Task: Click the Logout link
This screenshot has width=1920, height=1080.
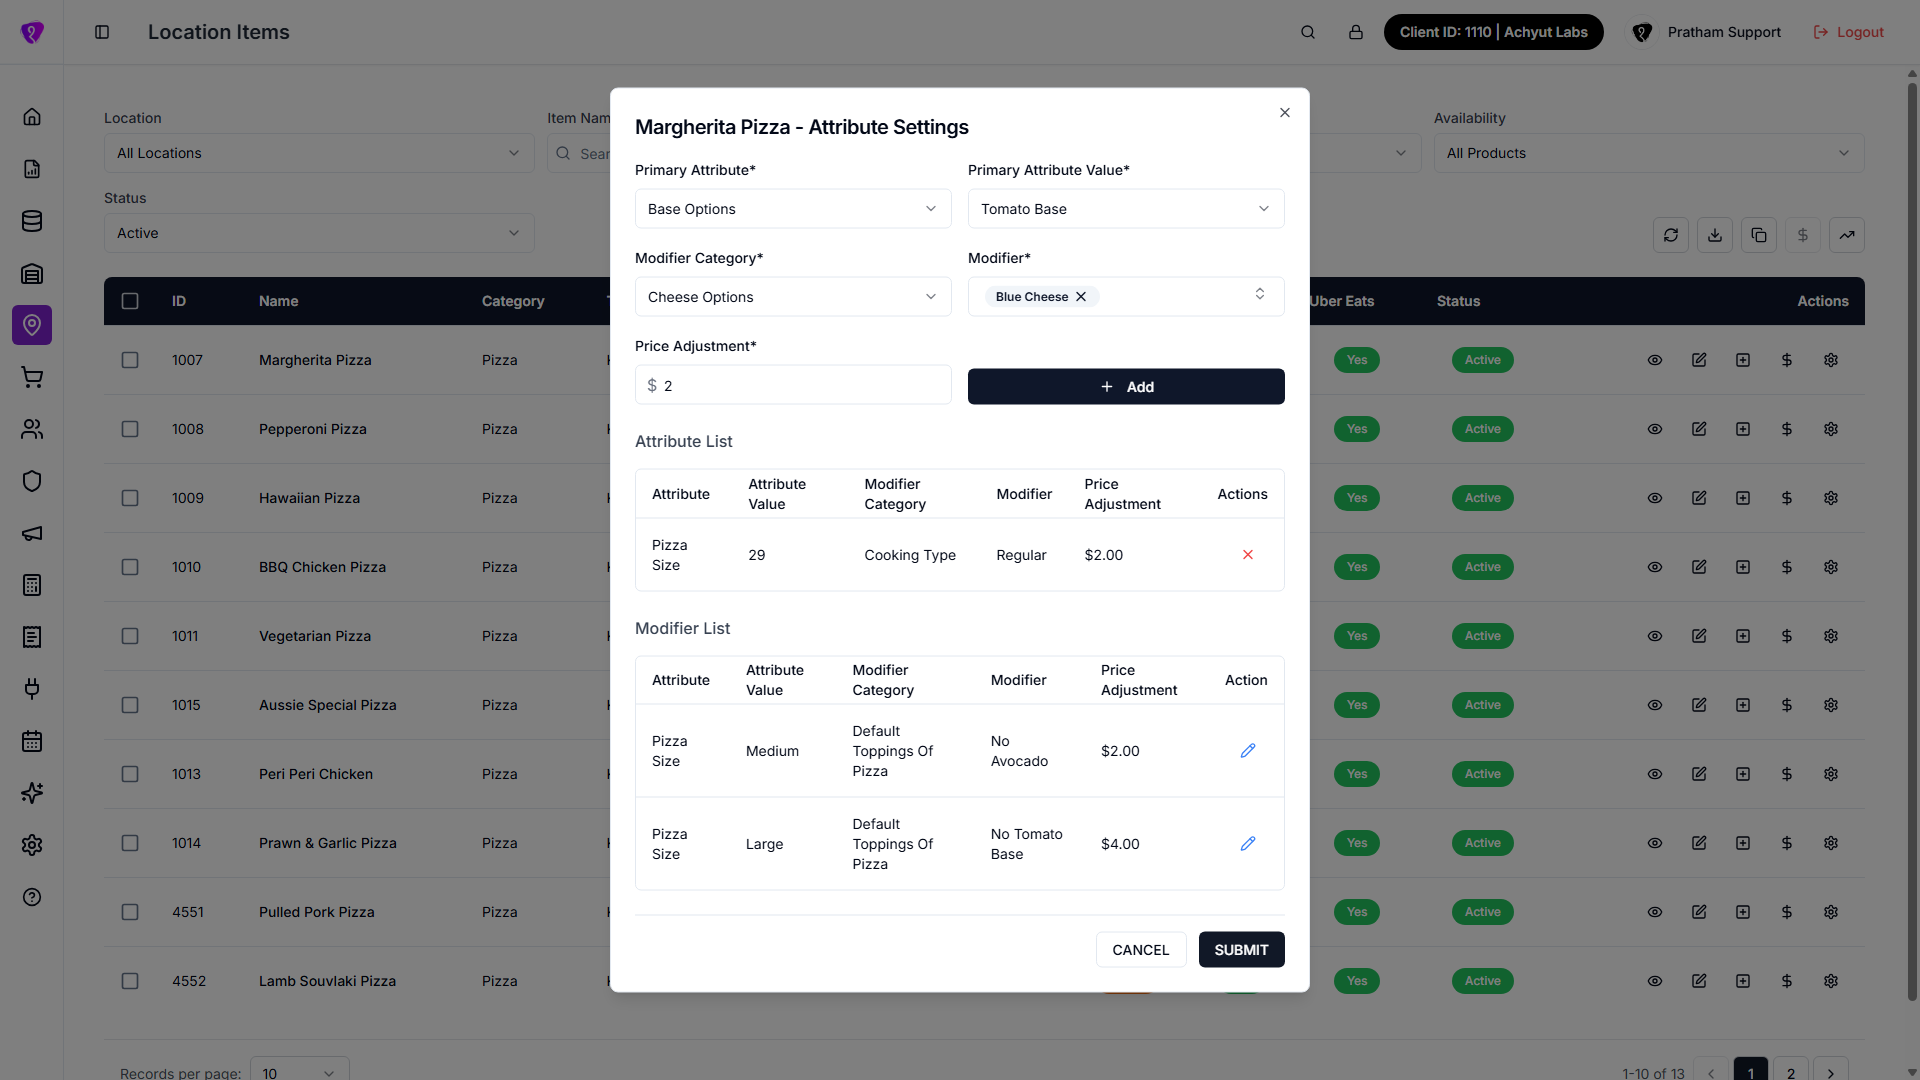Action: coord(1848,32)
